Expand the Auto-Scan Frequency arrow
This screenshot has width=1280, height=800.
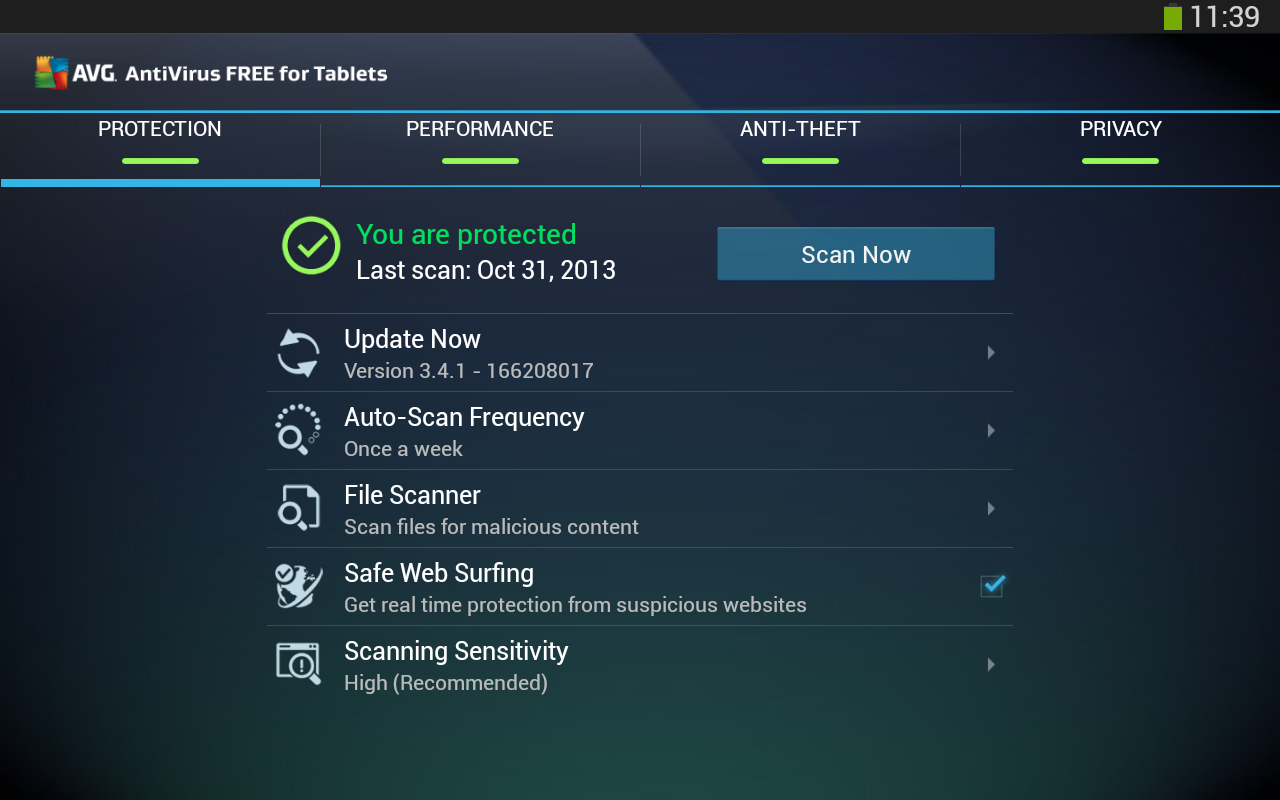point(991,430)
